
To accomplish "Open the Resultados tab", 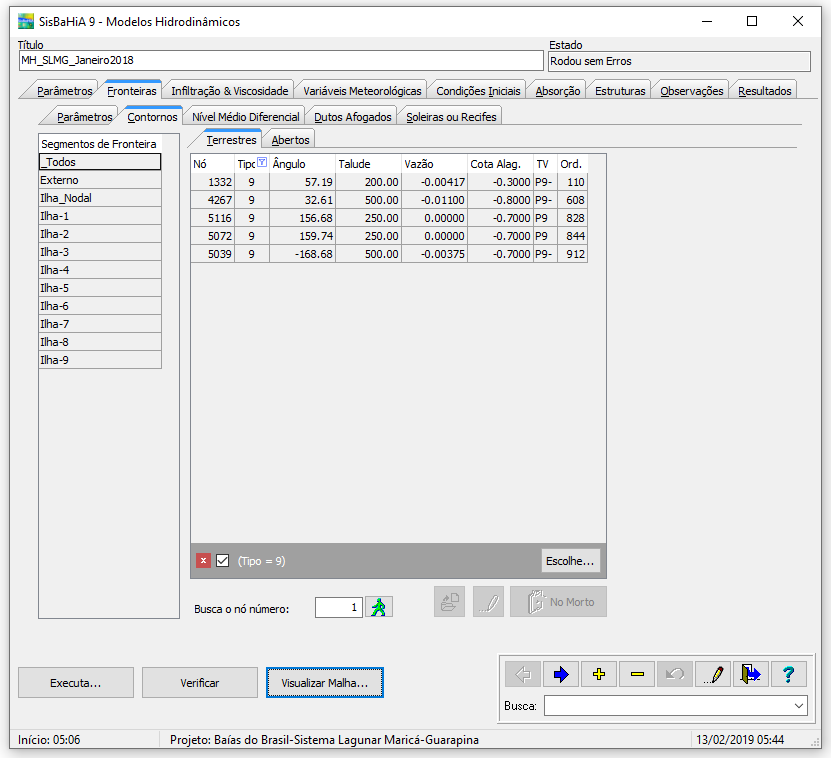I will tap(764, 91).
